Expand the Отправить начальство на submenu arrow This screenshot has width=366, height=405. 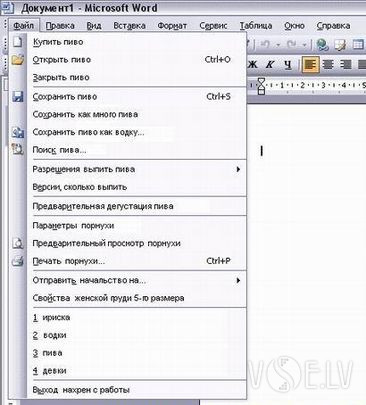[238, 280]
